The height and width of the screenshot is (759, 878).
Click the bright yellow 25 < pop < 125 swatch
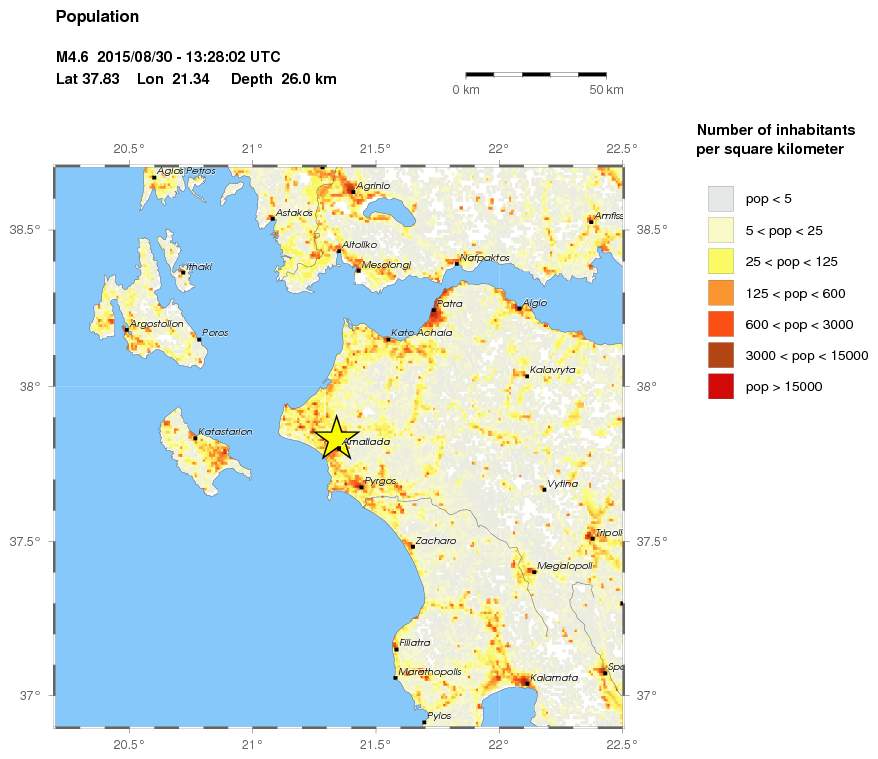point(720,261)
